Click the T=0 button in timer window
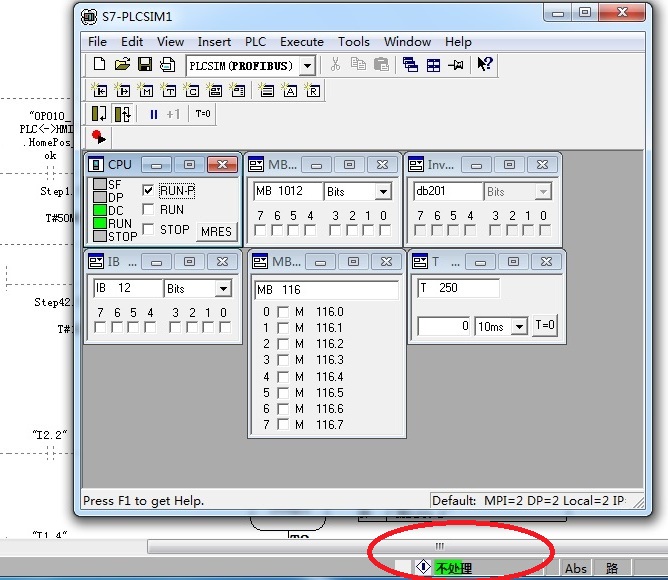668x580 pixels. point(545,326)
